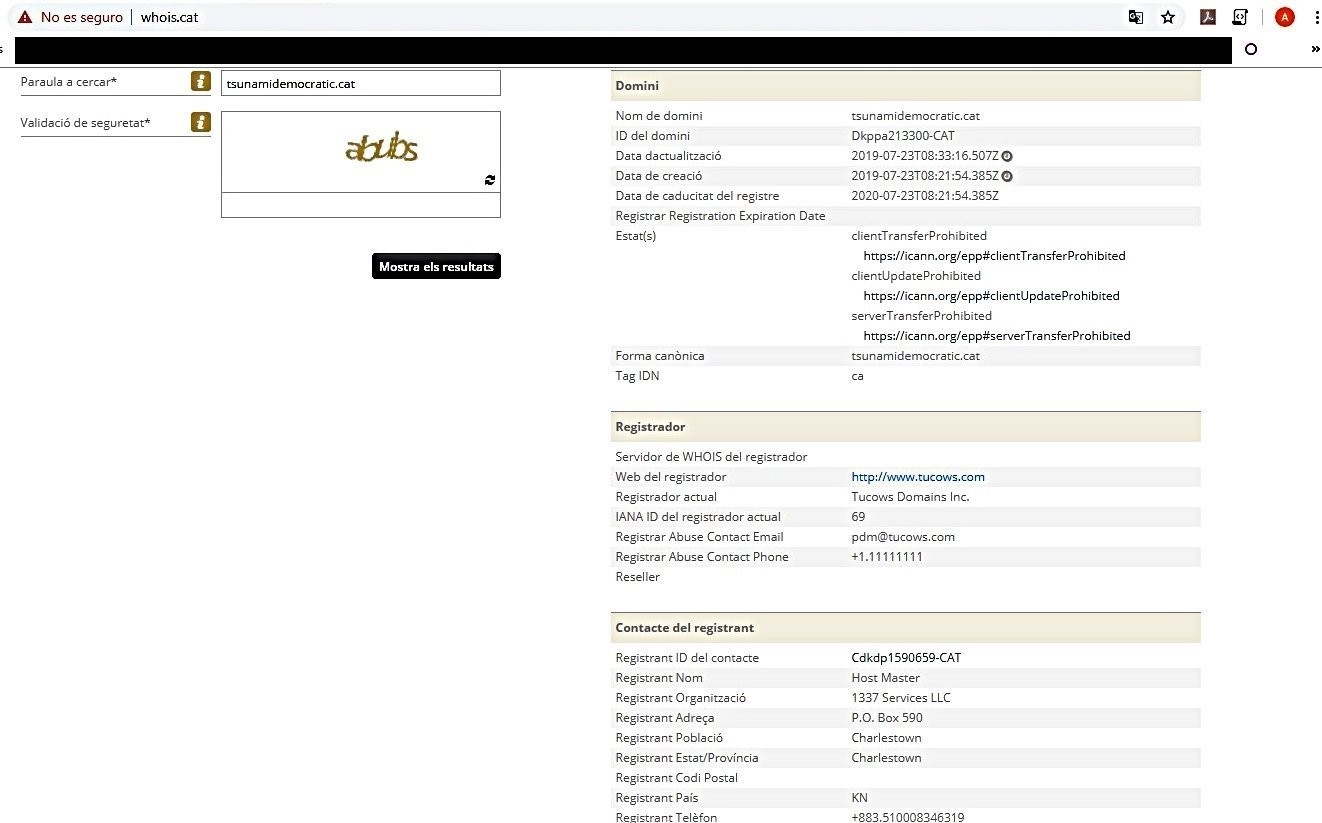This screenshot has height=823, width=1322.
Task: Click clock icon next to Data de creació
Action: pyautogui.click(x=1007, y=176)
